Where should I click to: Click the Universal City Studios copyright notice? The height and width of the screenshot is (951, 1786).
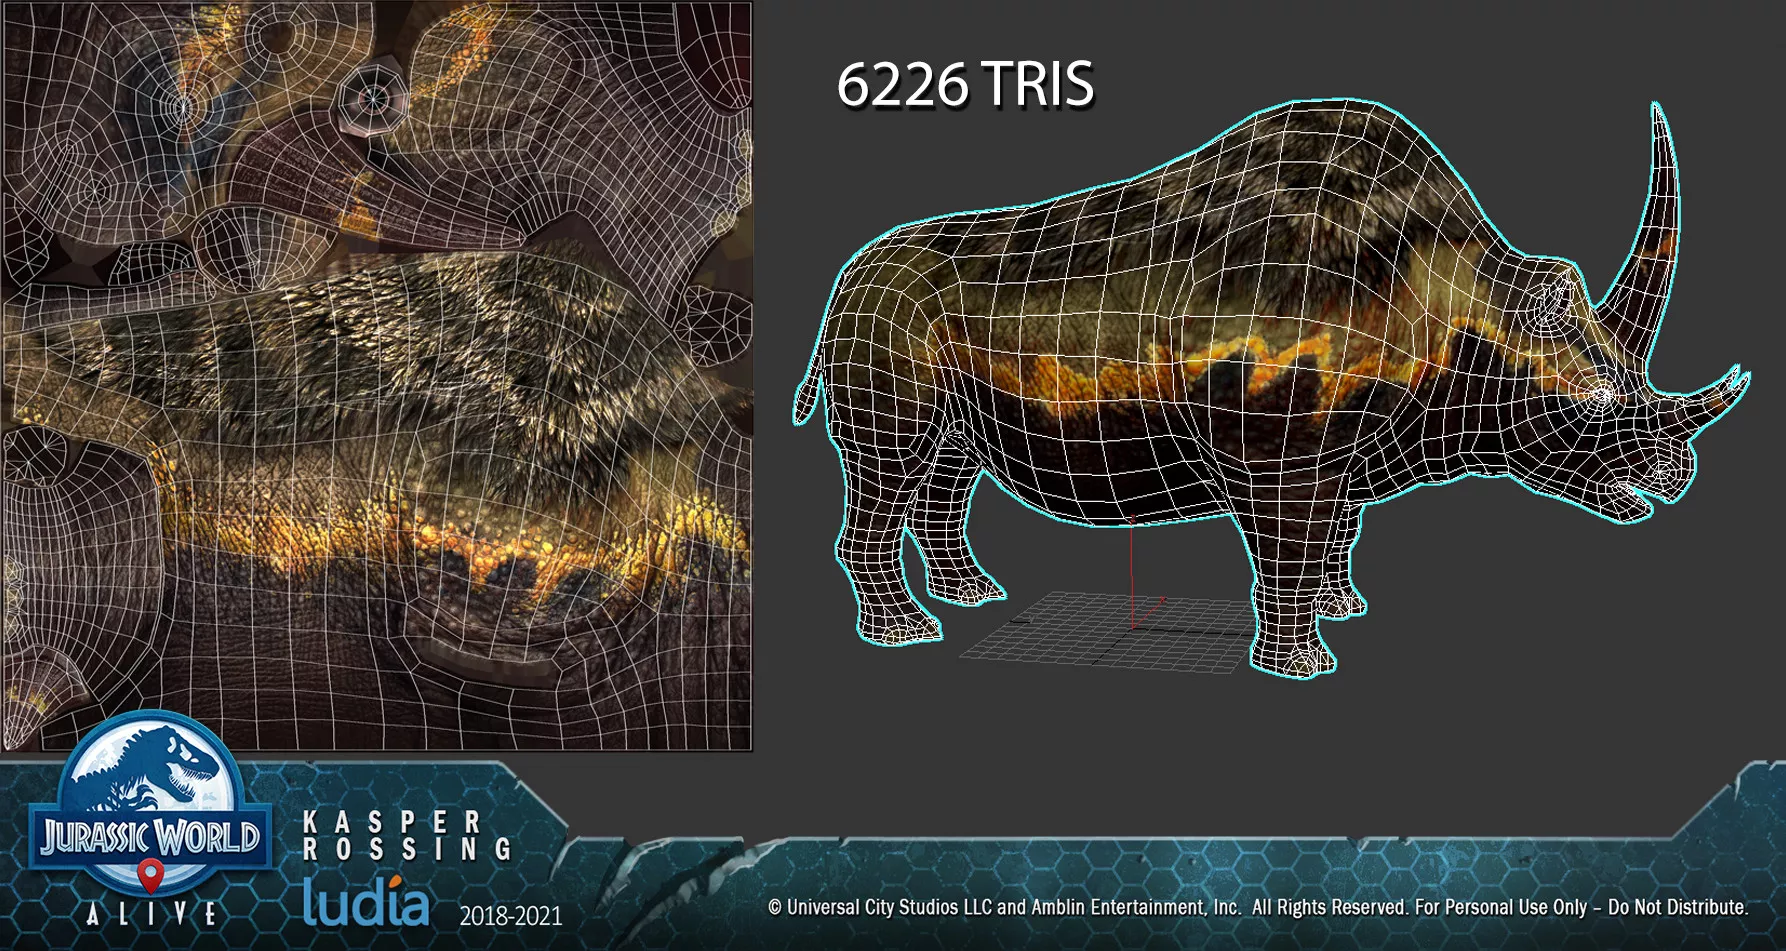(1257, 907)
